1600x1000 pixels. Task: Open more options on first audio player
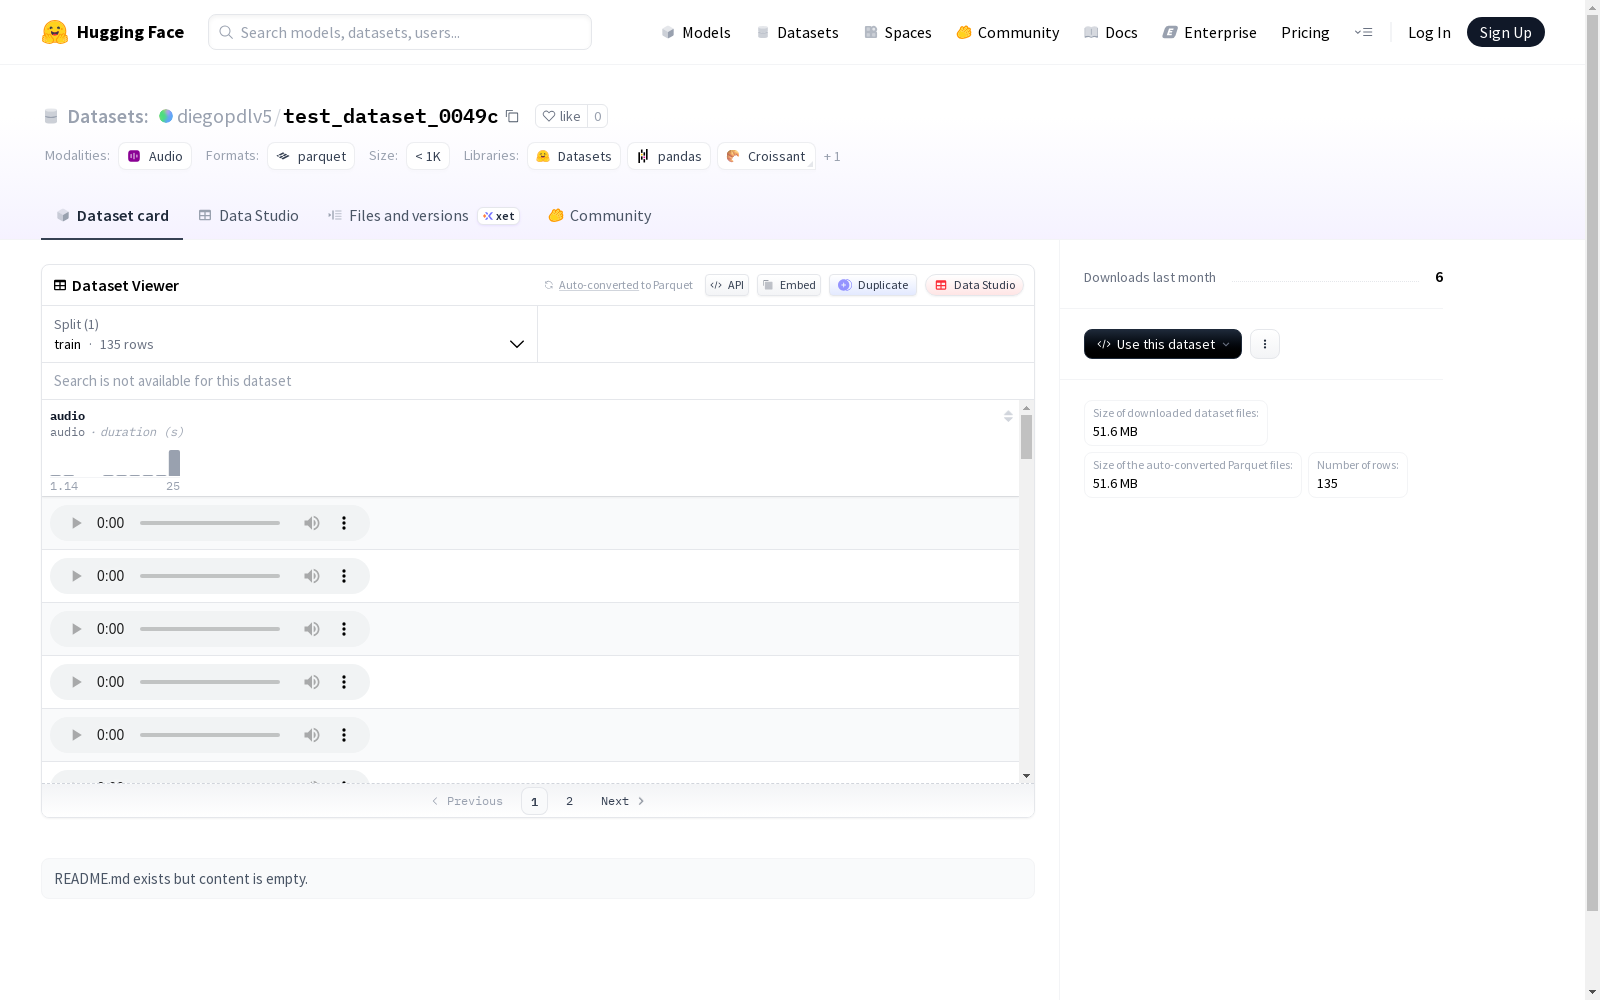344,523
